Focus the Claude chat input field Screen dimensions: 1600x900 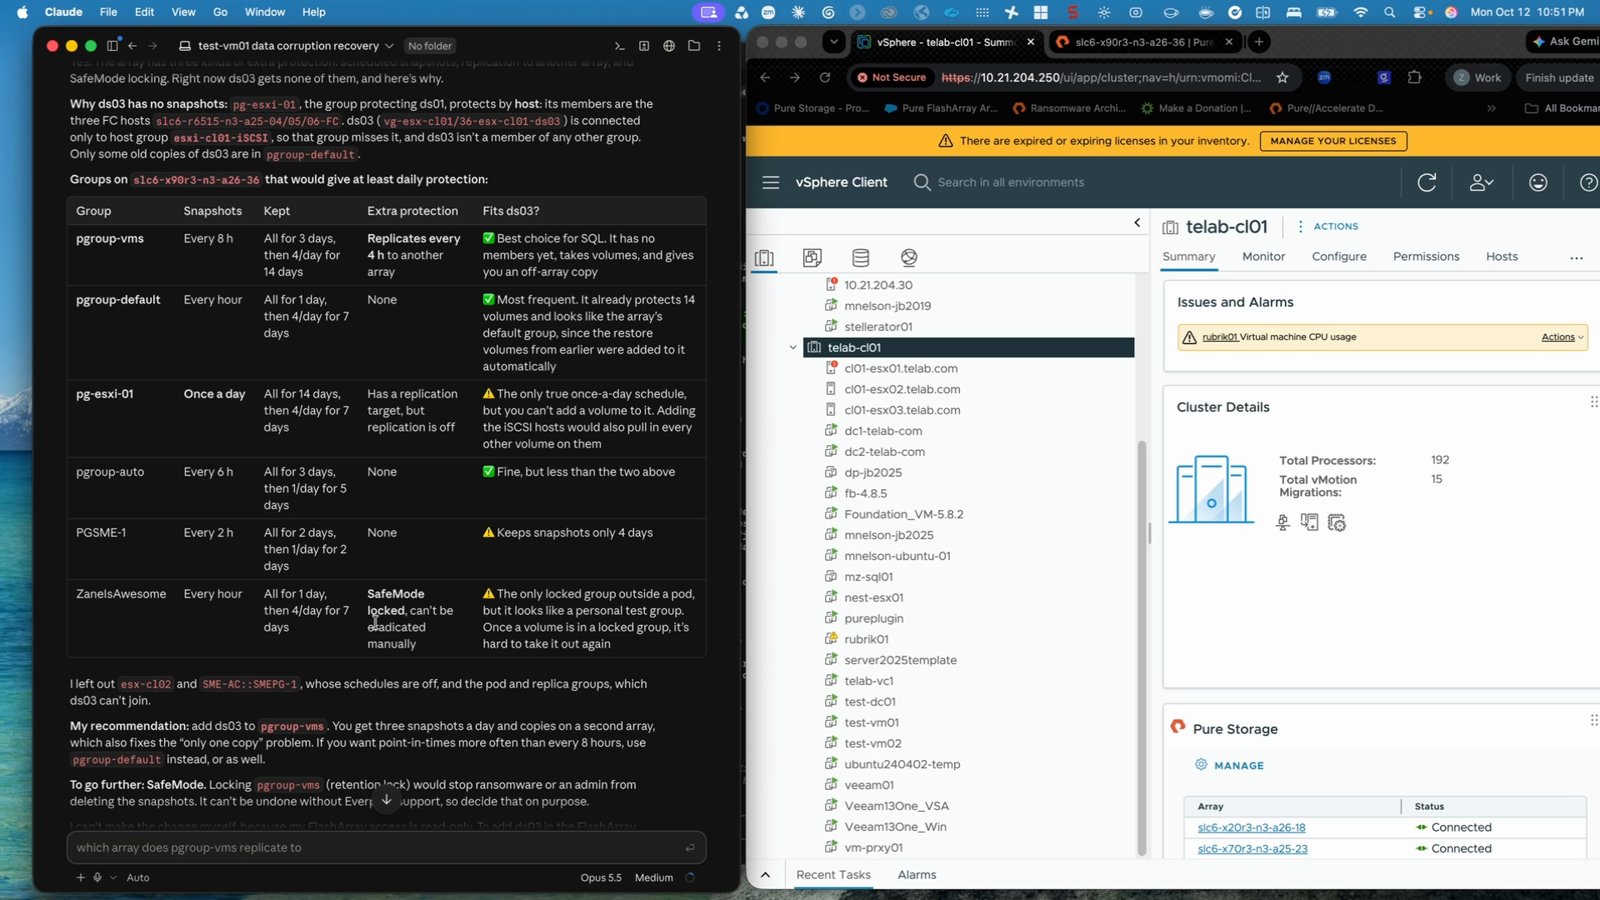point(386,847)
